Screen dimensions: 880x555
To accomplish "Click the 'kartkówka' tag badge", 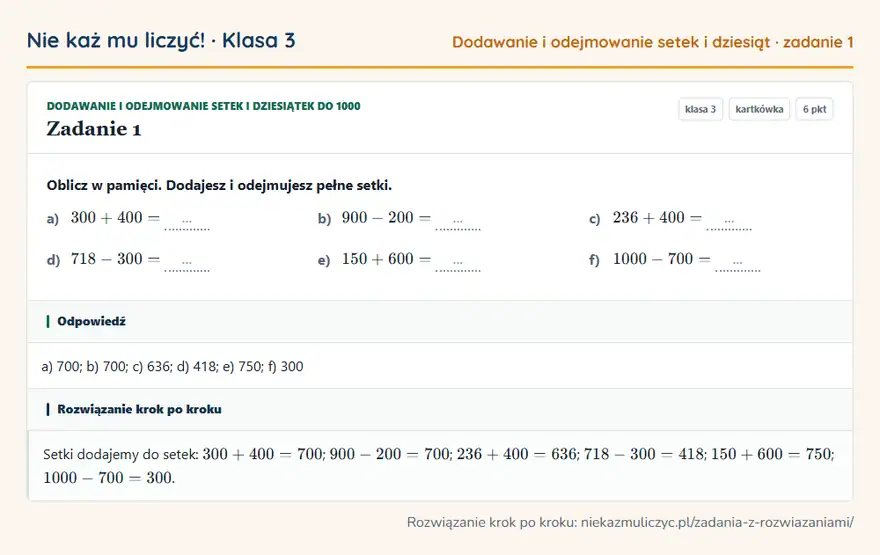I will [759, 109].
